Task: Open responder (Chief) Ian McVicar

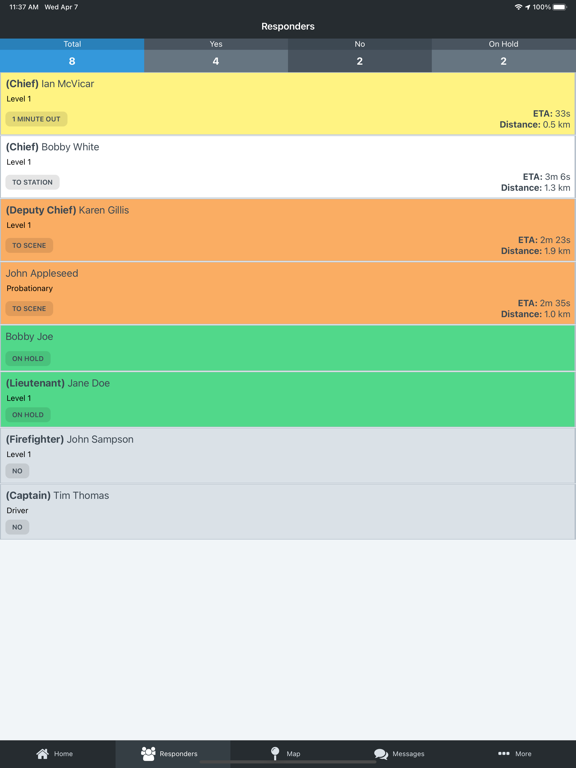Action: (x=288, y=104)
